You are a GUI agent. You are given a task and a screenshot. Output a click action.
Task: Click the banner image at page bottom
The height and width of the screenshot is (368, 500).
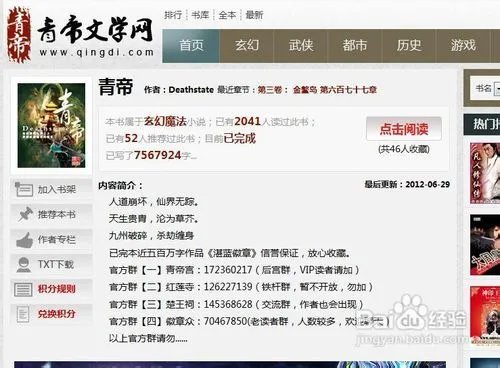[230, 364]
